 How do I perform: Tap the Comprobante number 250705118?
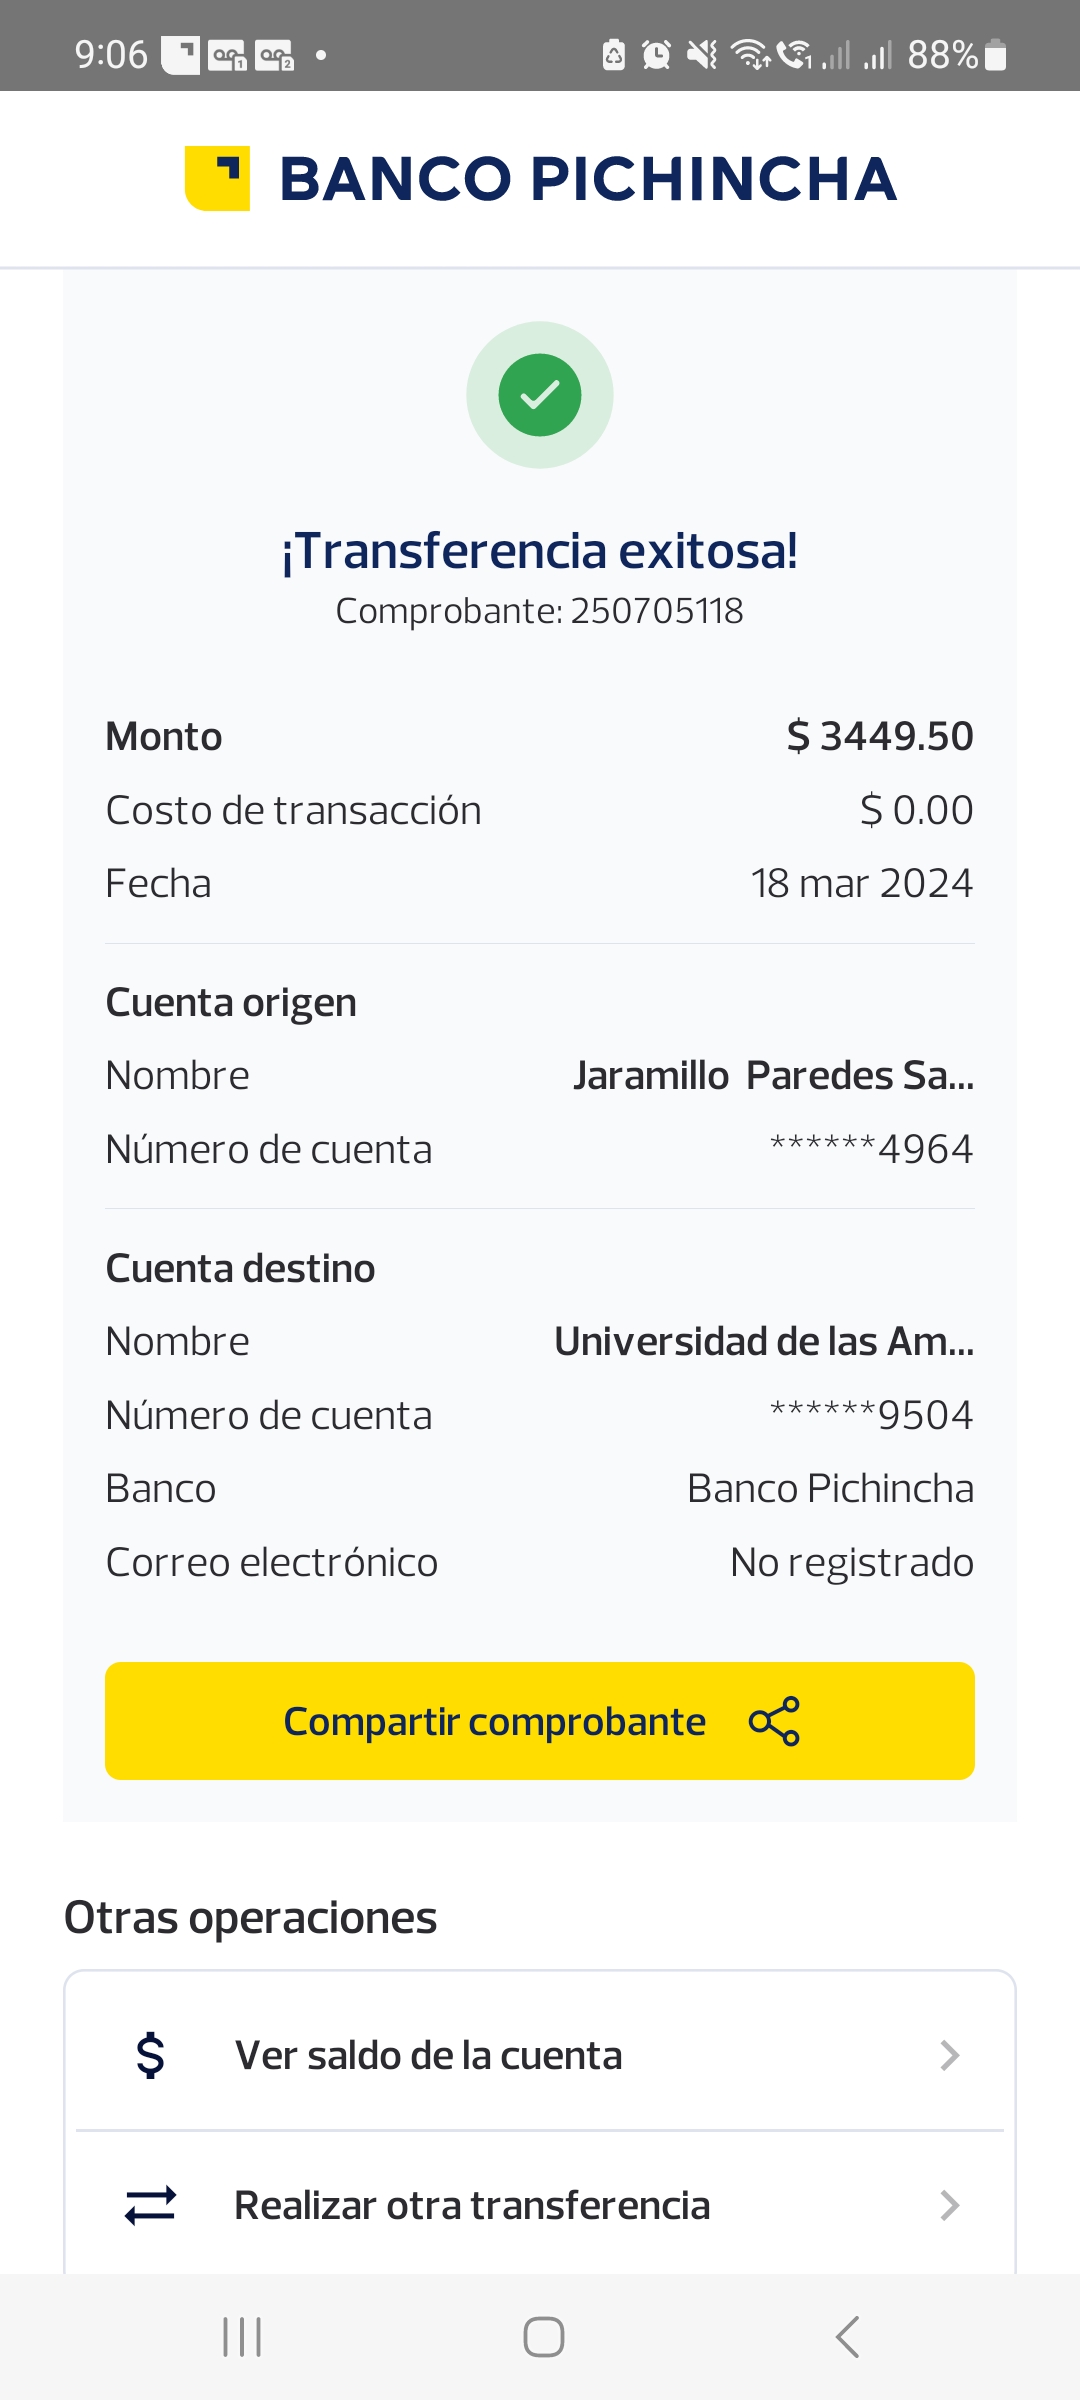point(656,611)
